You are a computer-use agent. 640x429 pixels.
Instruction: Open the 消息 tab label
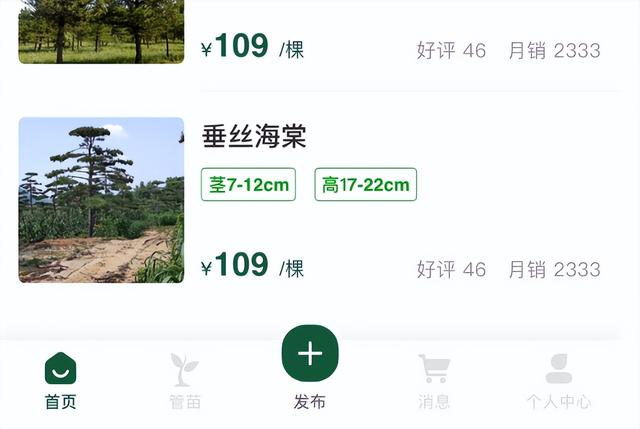(434, 402)
